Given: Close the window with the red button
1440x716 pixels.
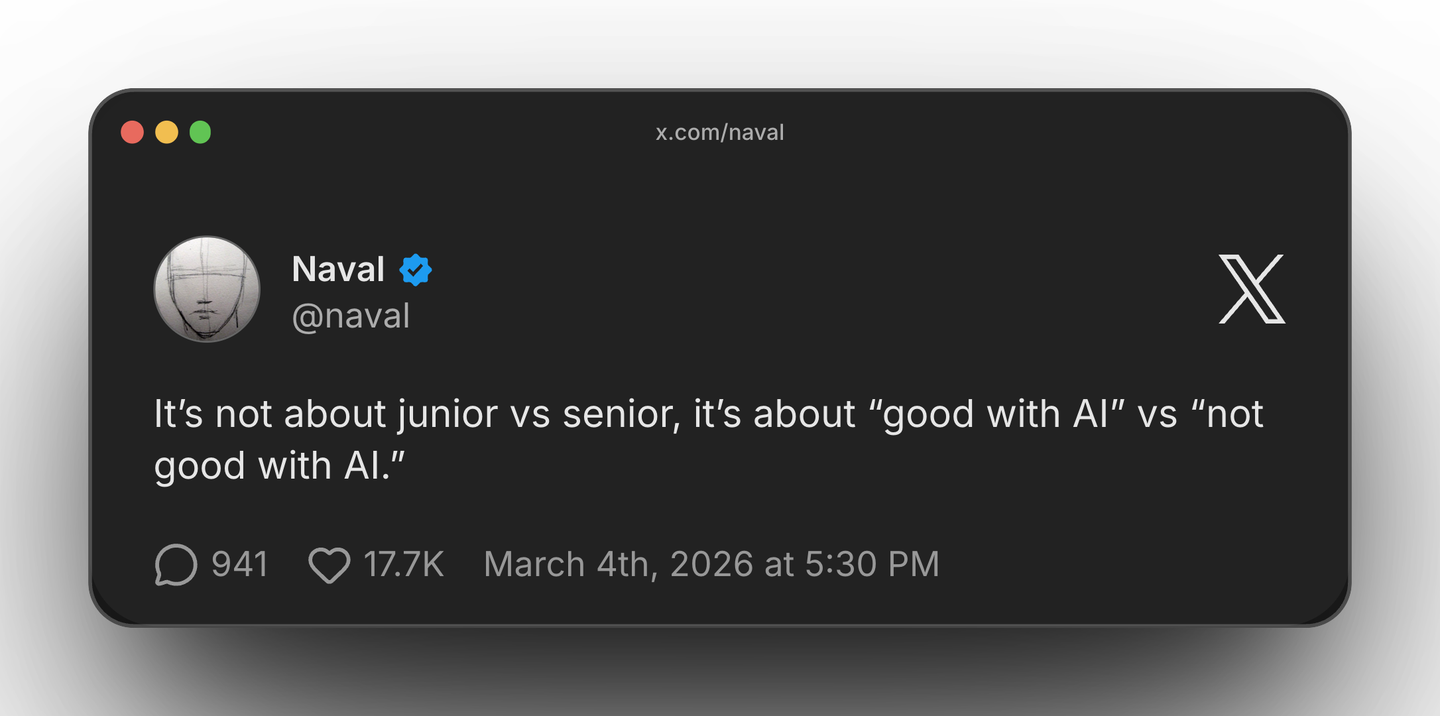Looking at the screenshot, I should point(132,131).
